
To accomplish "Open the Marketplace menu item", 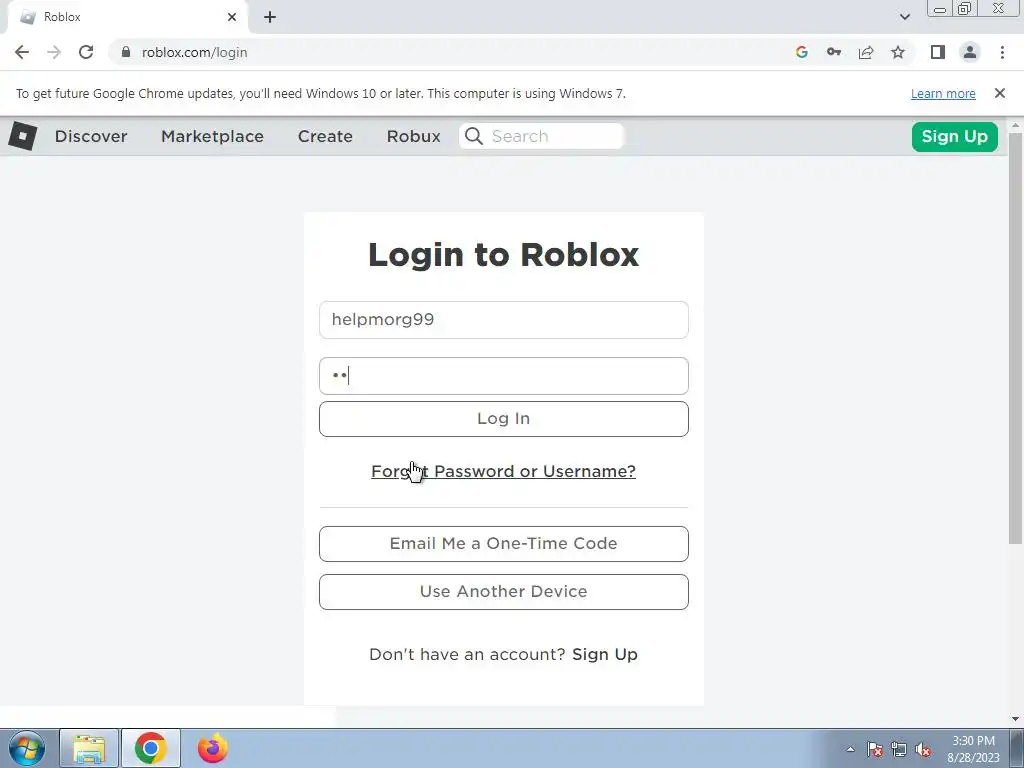I will click(x=212, y=136).
